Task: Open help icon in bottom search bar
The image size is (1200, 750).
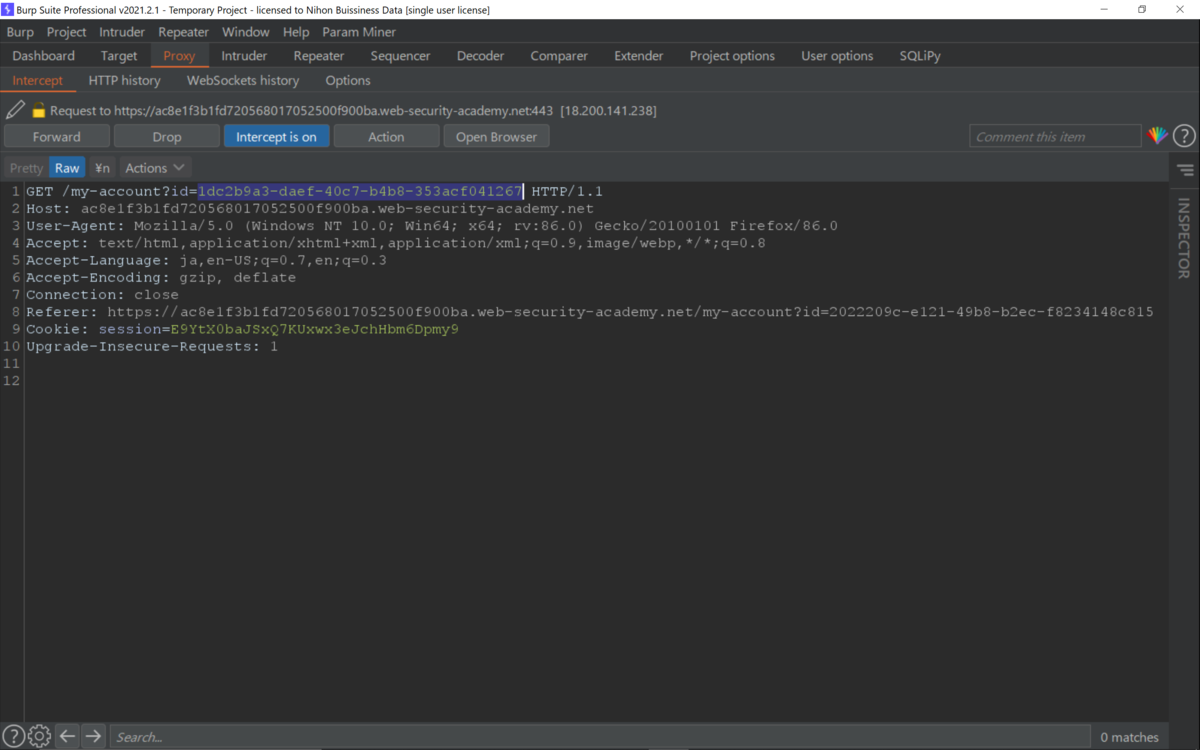Action: [x=14, y=736]
